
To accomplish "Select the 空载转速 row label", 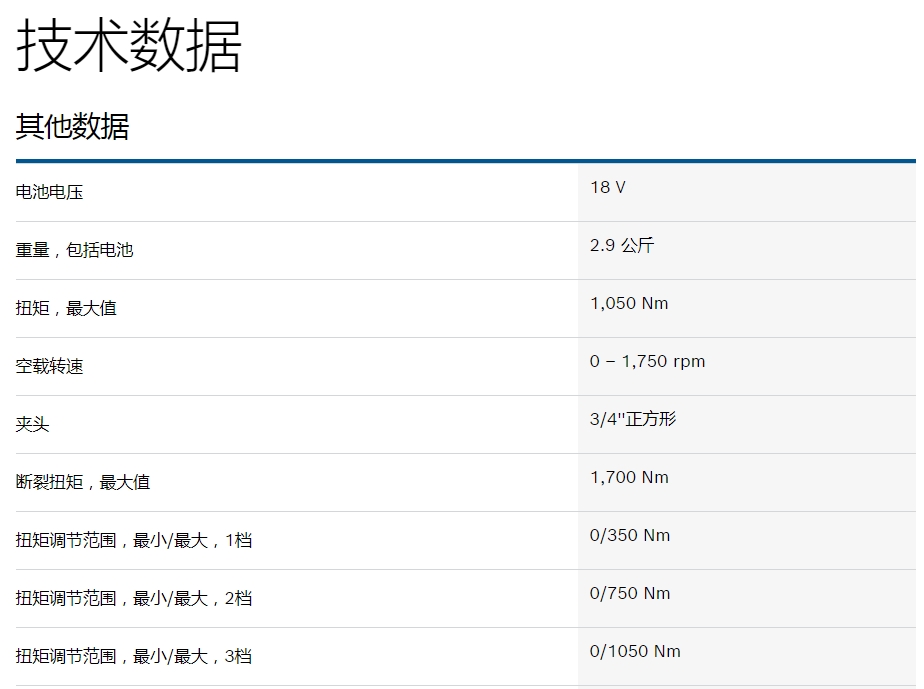I will [49, 366].
